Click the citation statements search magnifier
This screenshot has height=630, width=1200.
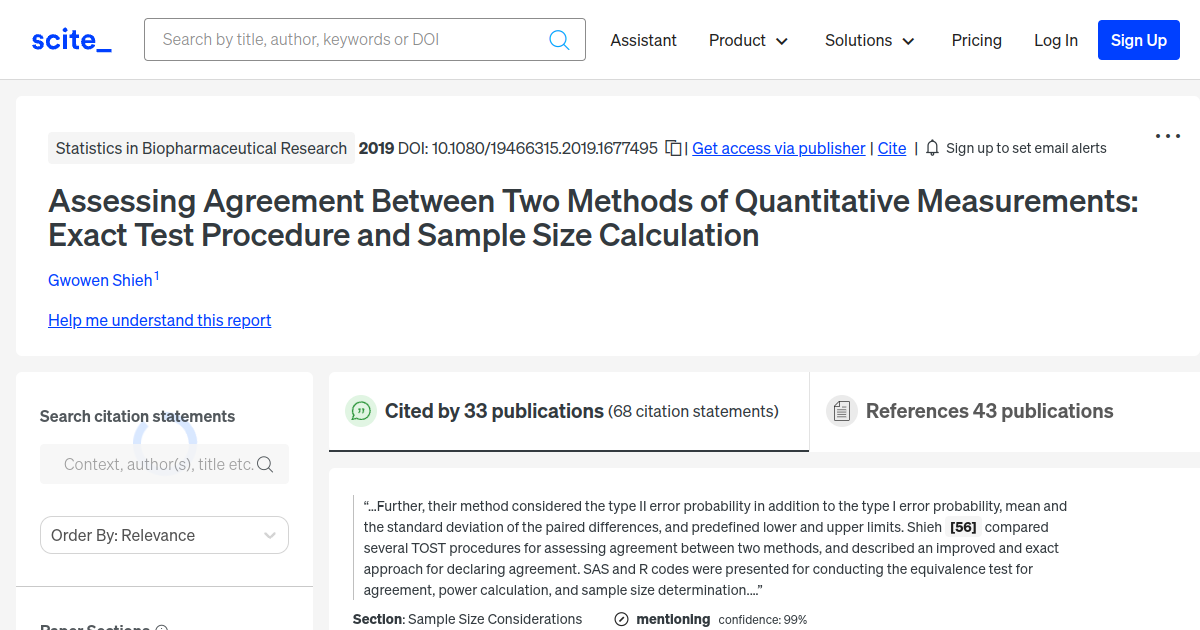[265, 464]
